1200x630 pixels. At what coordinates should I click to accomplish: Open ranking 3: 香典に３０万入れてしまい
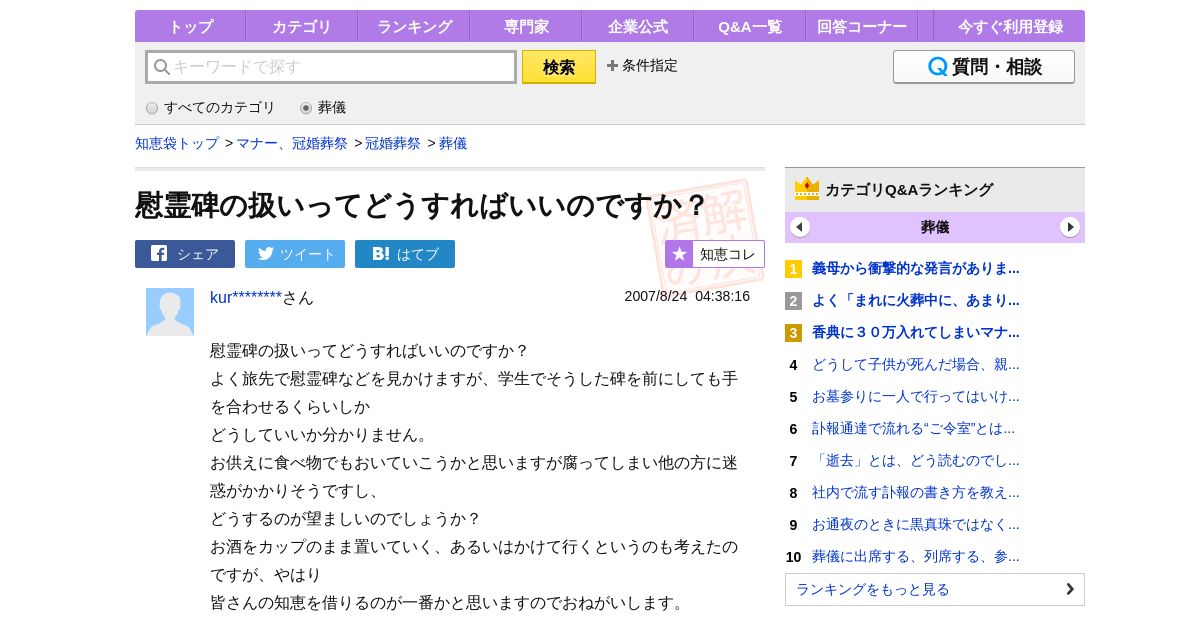[916, 333]
